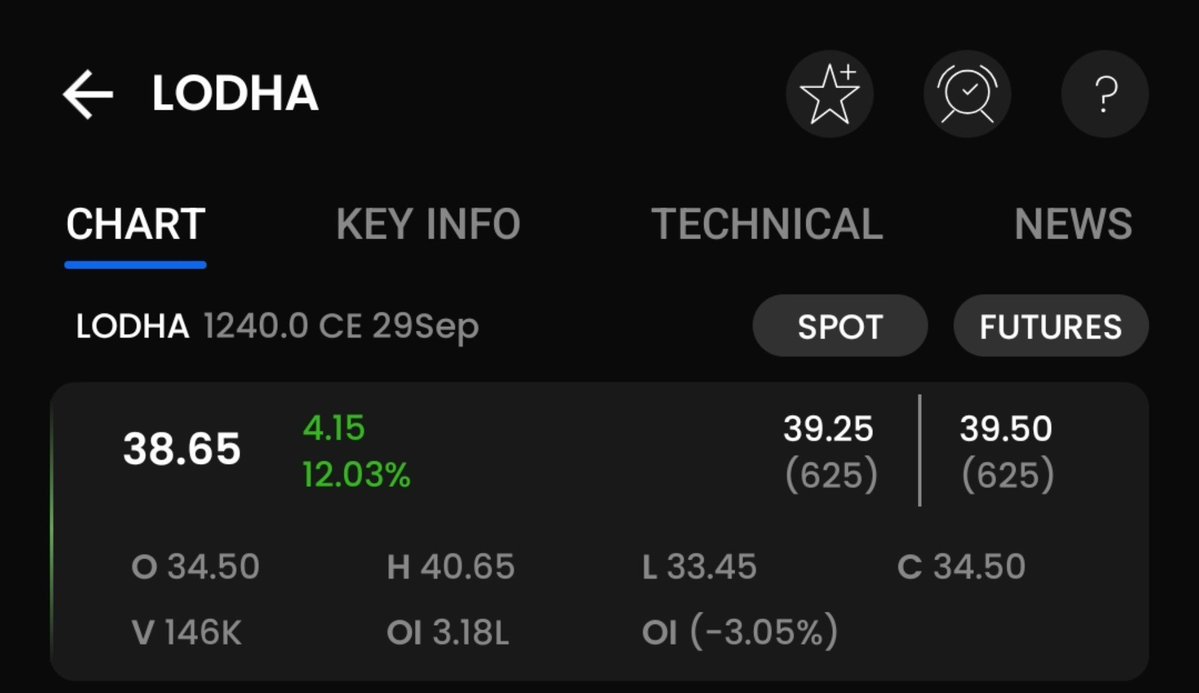Switch to the TECHNICAL tab
Screen dimensions: 1199x693
pos(767,224)
